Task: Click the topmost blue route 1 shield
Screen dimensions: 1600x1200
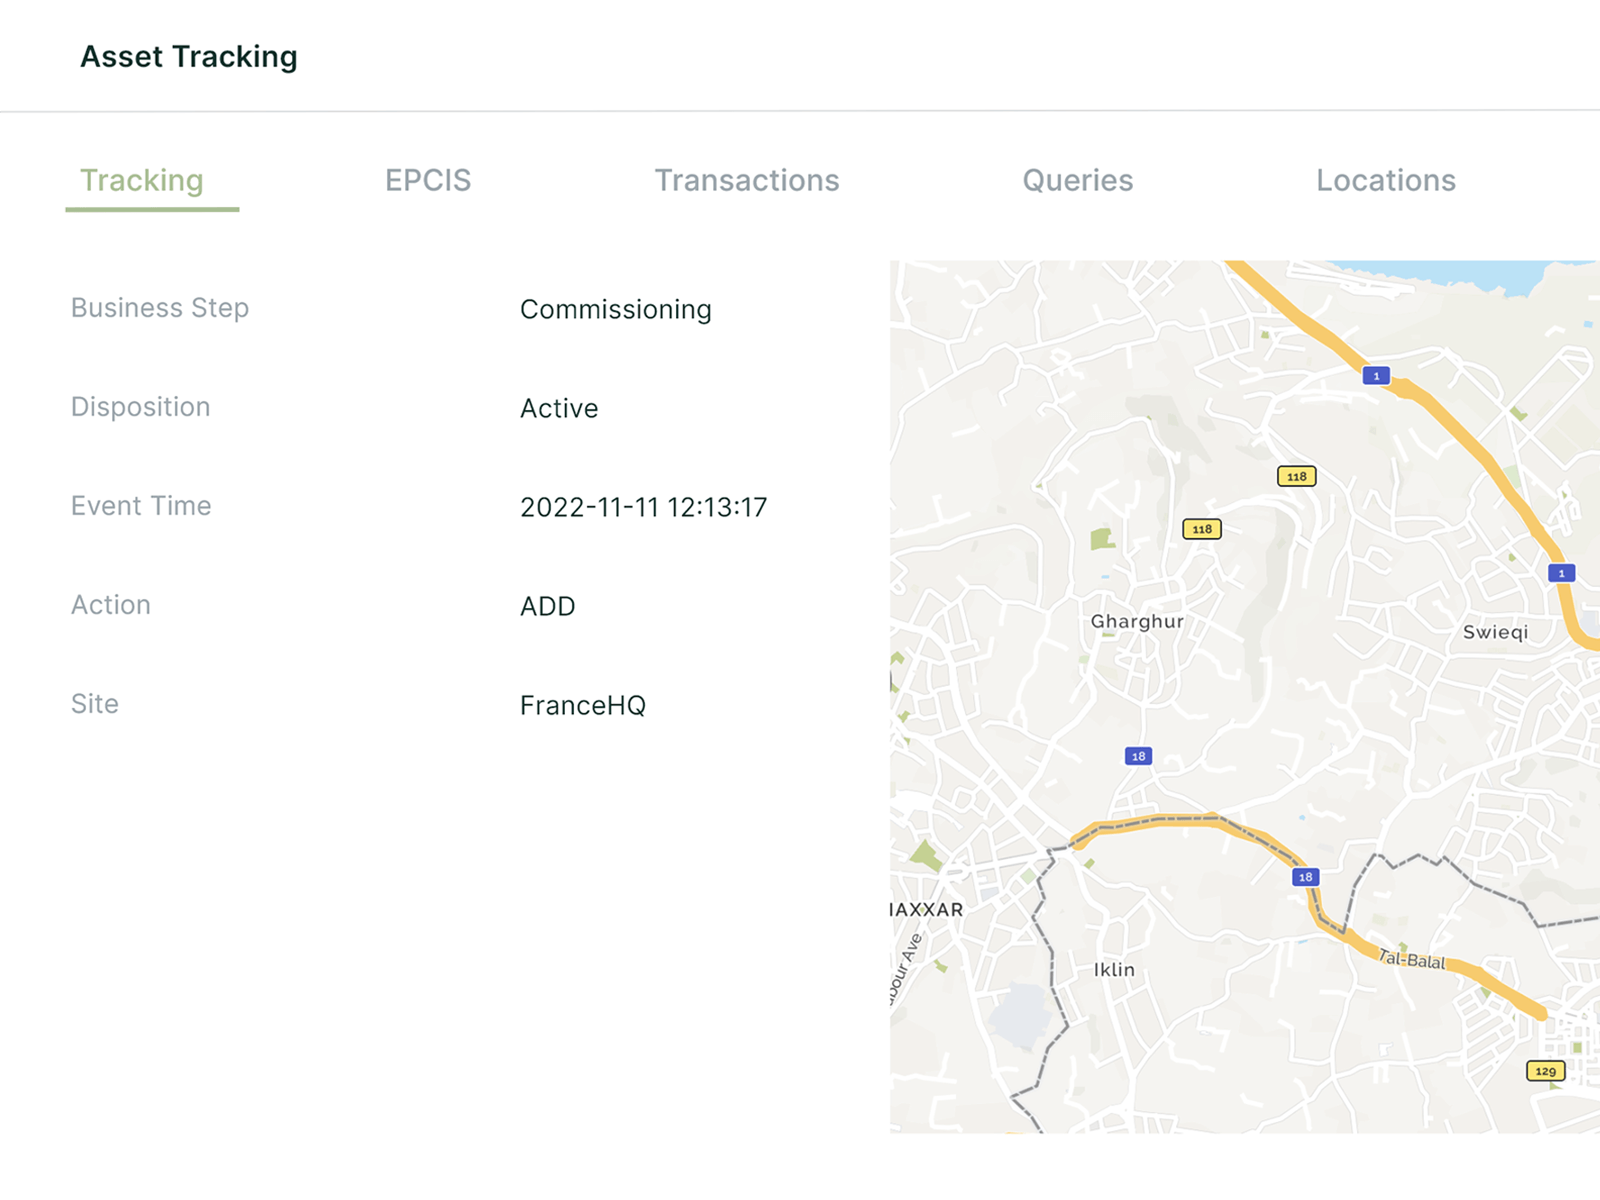Action: pos(1376,376)
